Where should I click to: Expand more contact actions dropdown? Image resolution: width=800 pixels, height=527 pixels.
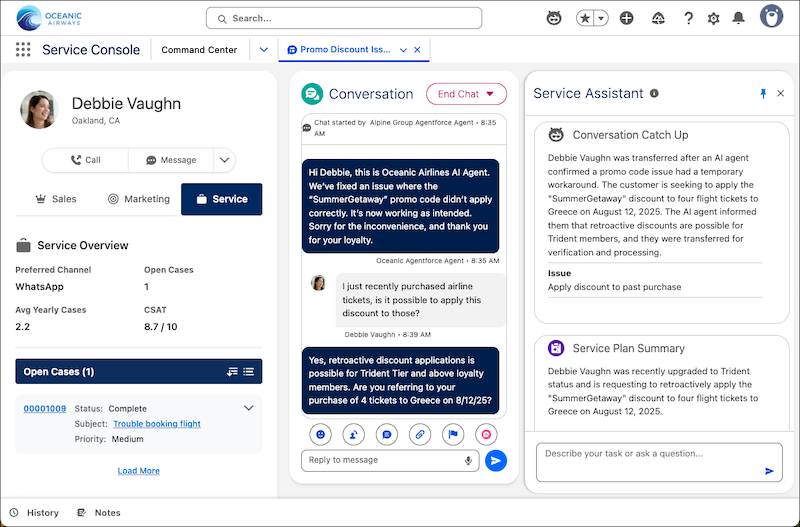[224, 160]
